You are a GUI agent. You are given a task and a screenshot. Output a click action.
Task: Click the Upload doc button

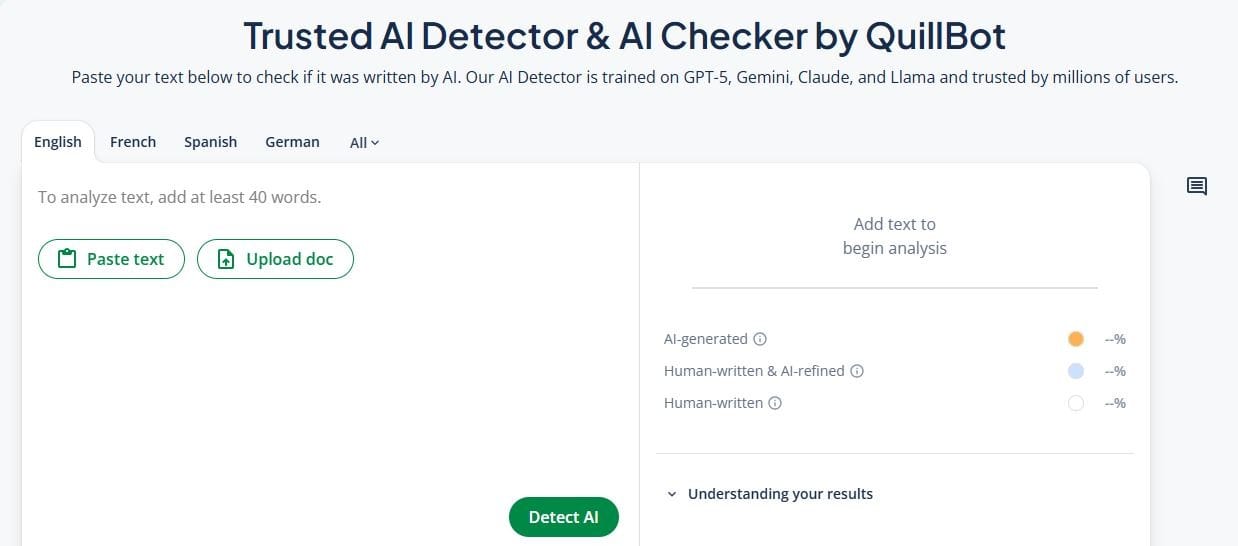[275, 259]
